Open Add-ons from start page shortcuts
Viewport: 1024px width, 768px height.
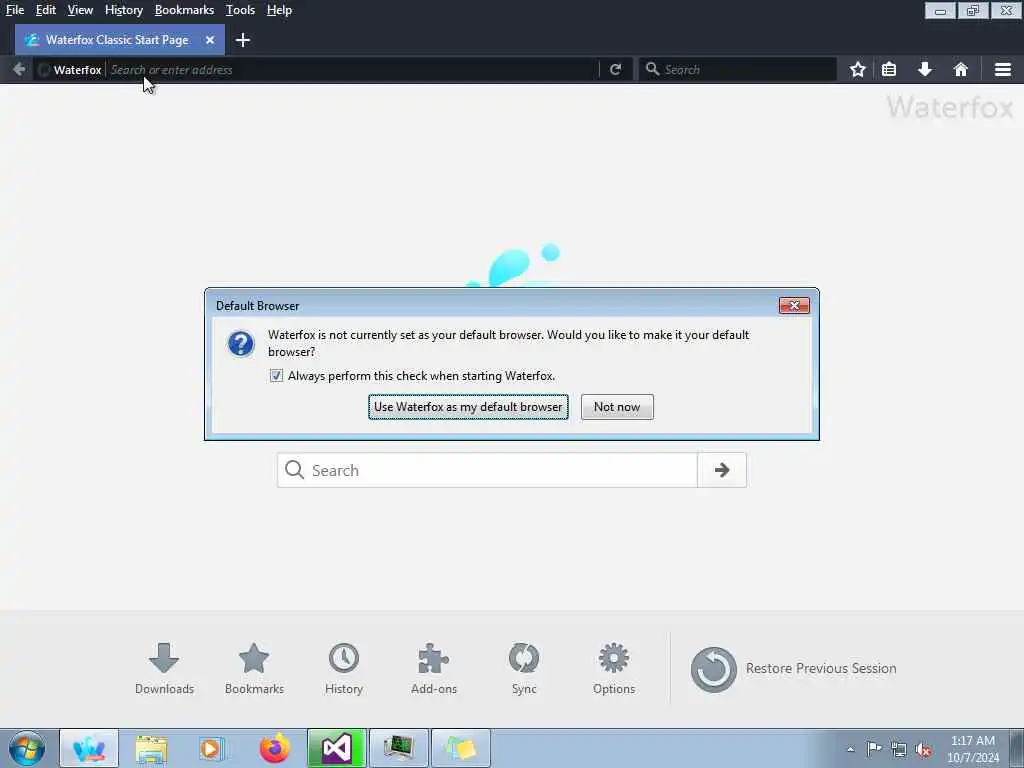(x=434, y=669)
